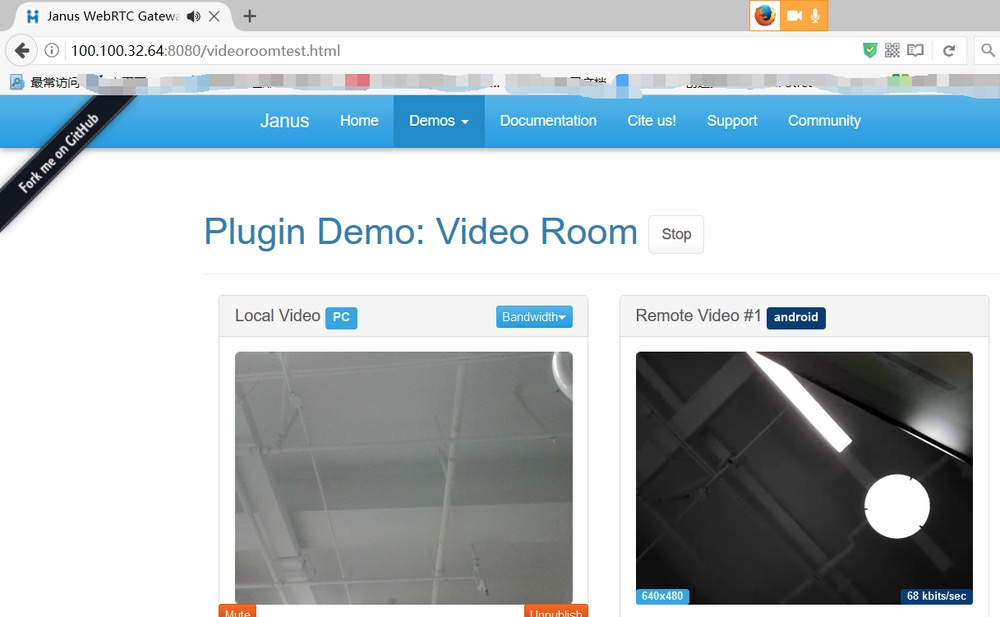Click the Unpublish button
This screenshot has width=1000, height=617.
tap(555, 611)
